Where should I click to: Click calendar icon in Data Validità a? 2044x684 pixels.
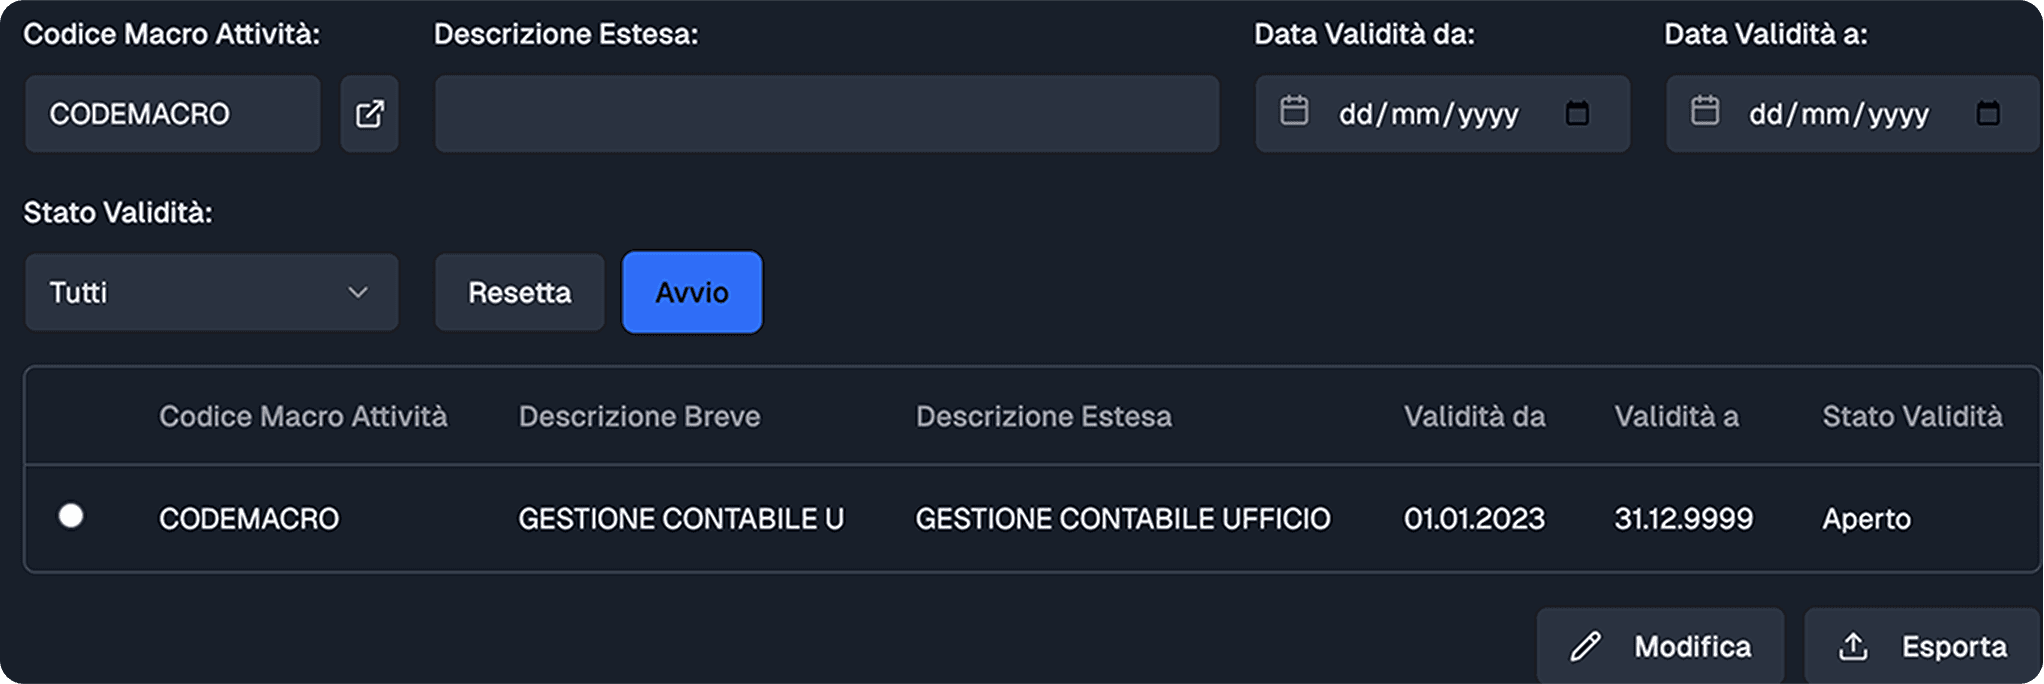click(x=1705, y=111)
